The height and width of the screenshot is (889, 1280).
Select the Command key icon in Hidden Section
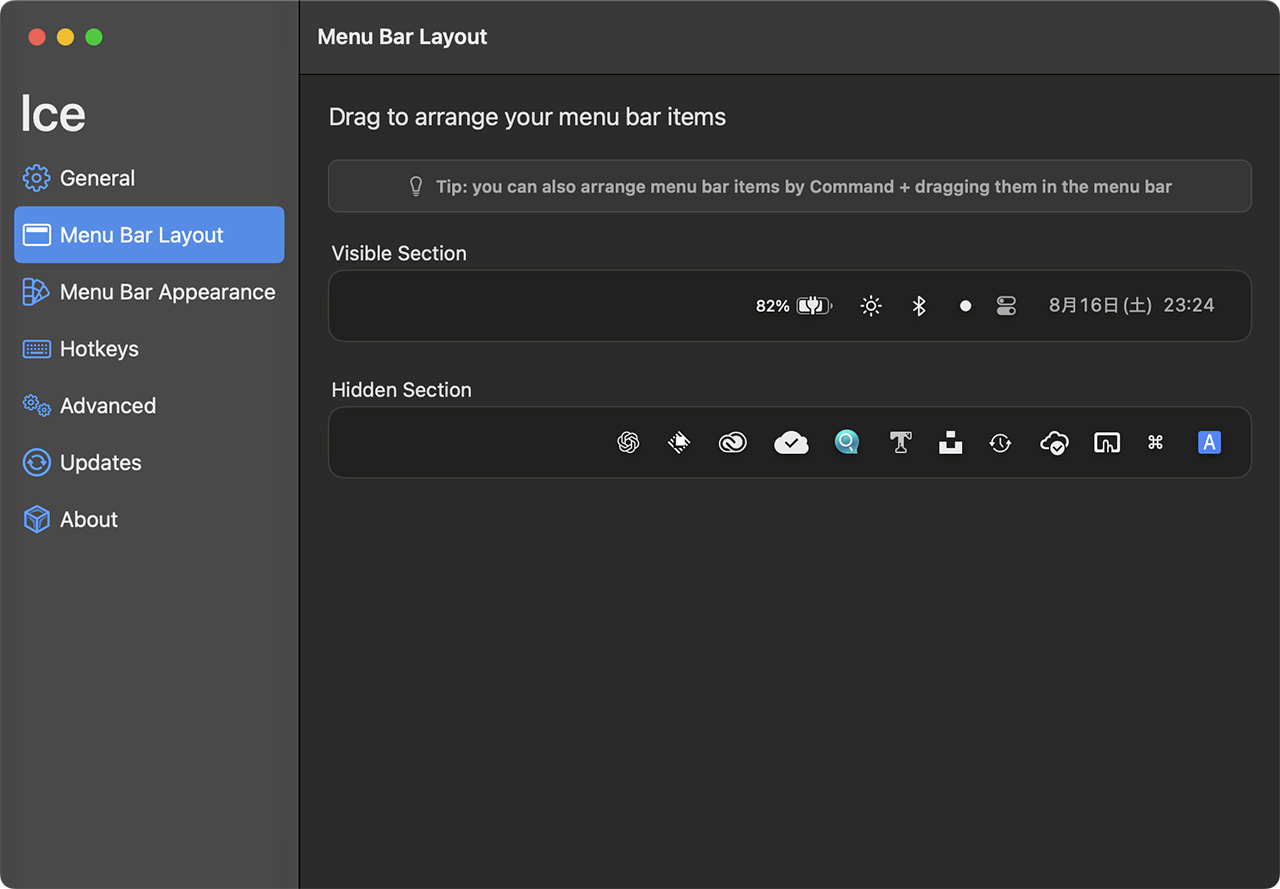1155,442
